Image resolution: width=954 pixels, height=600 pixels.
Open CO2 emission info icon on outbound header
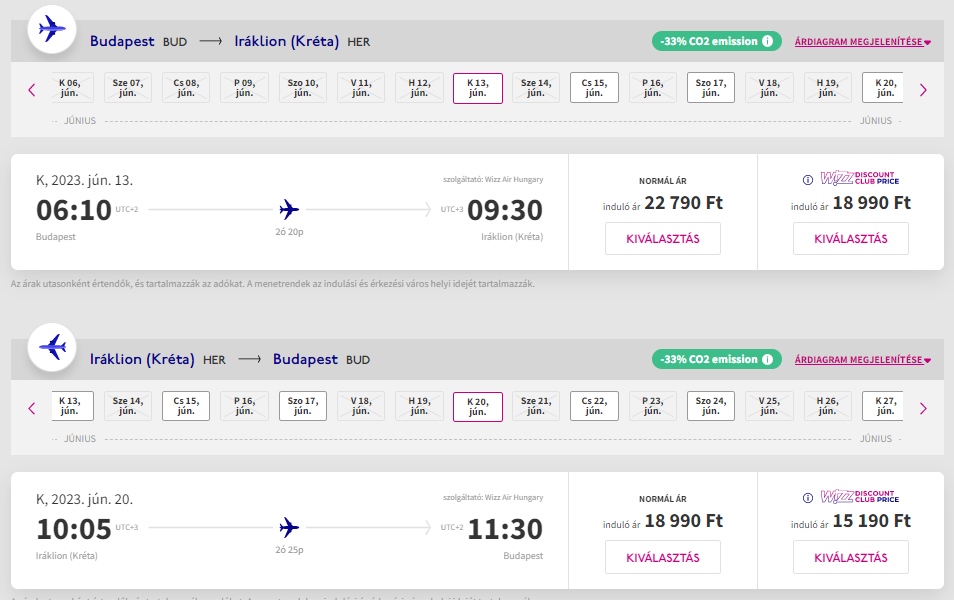(767, 42)
